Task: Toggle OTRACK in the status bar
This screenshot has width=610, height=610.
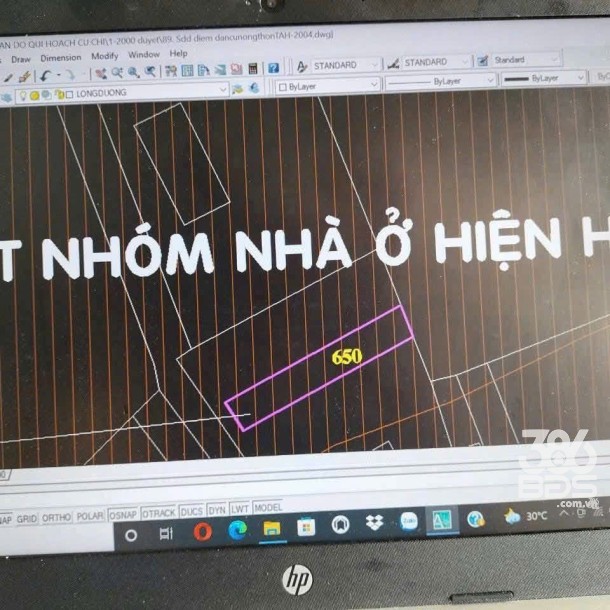Action: [x=159, y=514]
